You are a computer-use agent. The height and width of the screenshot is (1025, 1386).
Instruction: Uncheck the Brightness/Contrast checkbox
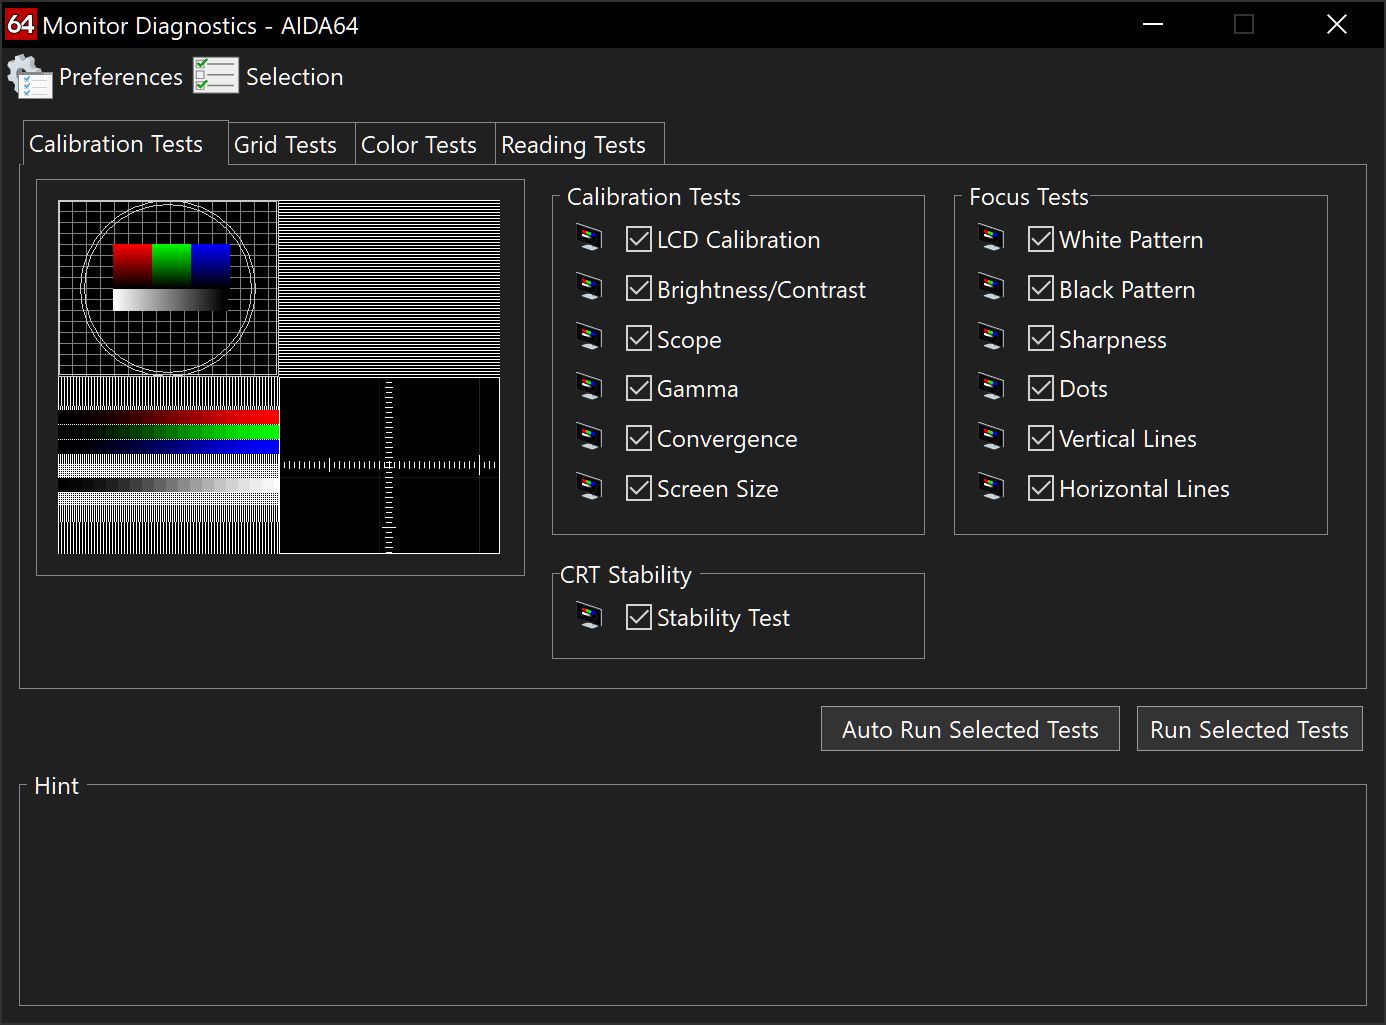(639, 289)
